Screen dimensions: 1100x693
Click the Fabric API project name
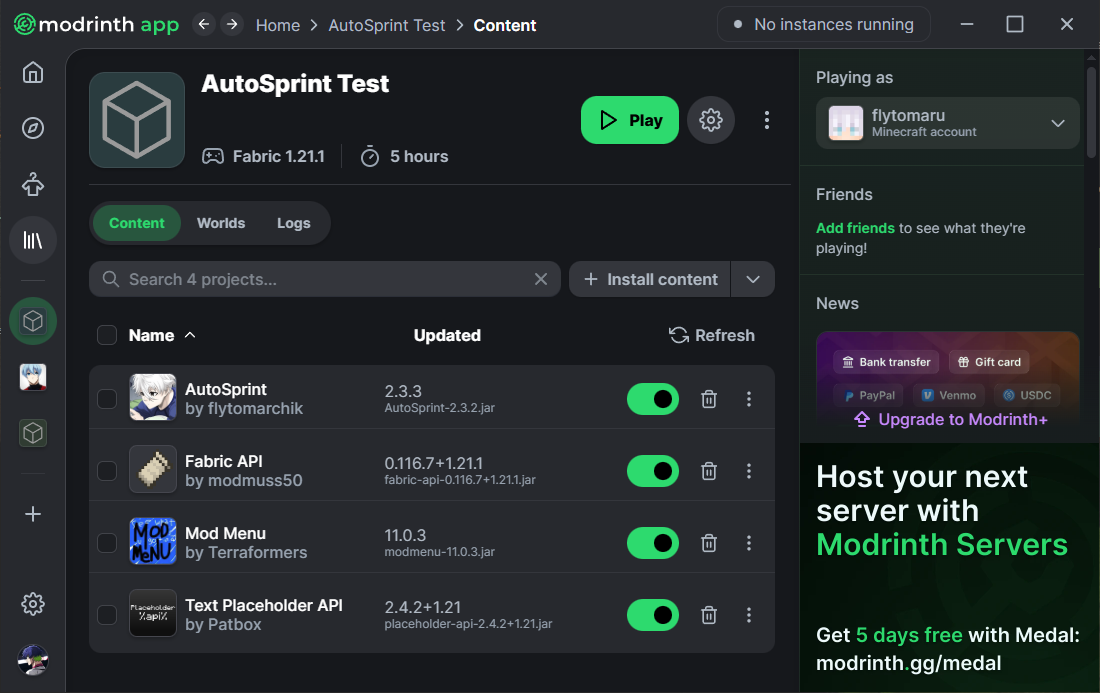[224, 461]
